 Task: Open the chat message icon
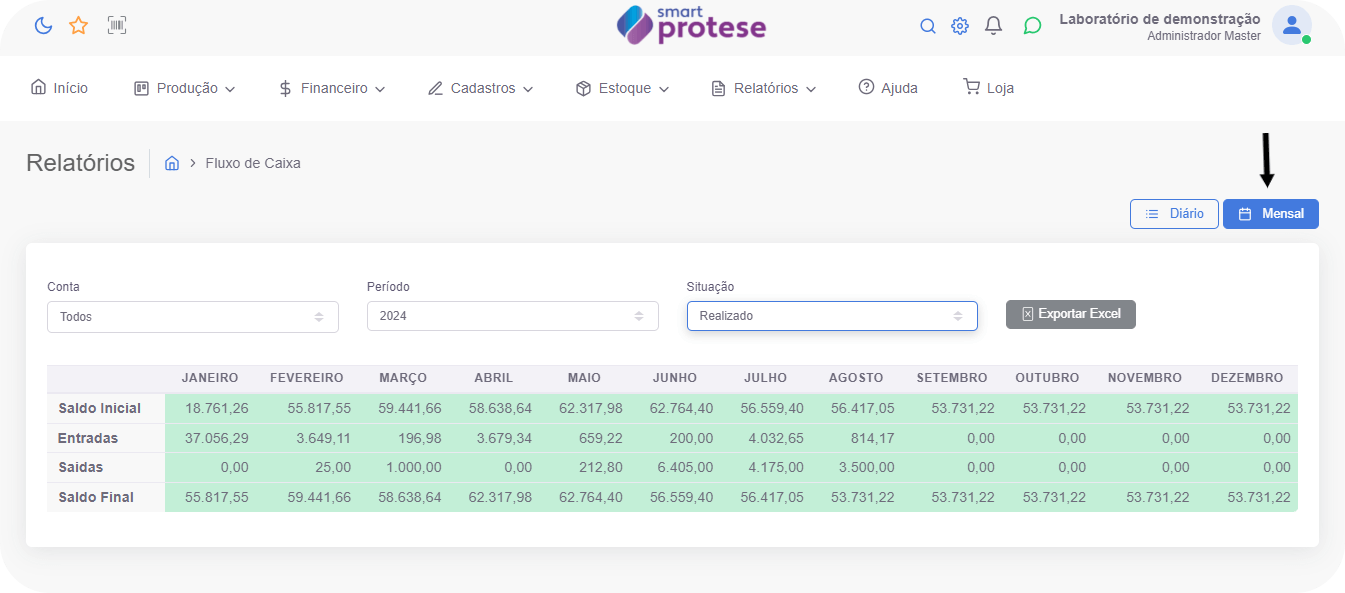pyautogui.click(x=1032, y=26)
